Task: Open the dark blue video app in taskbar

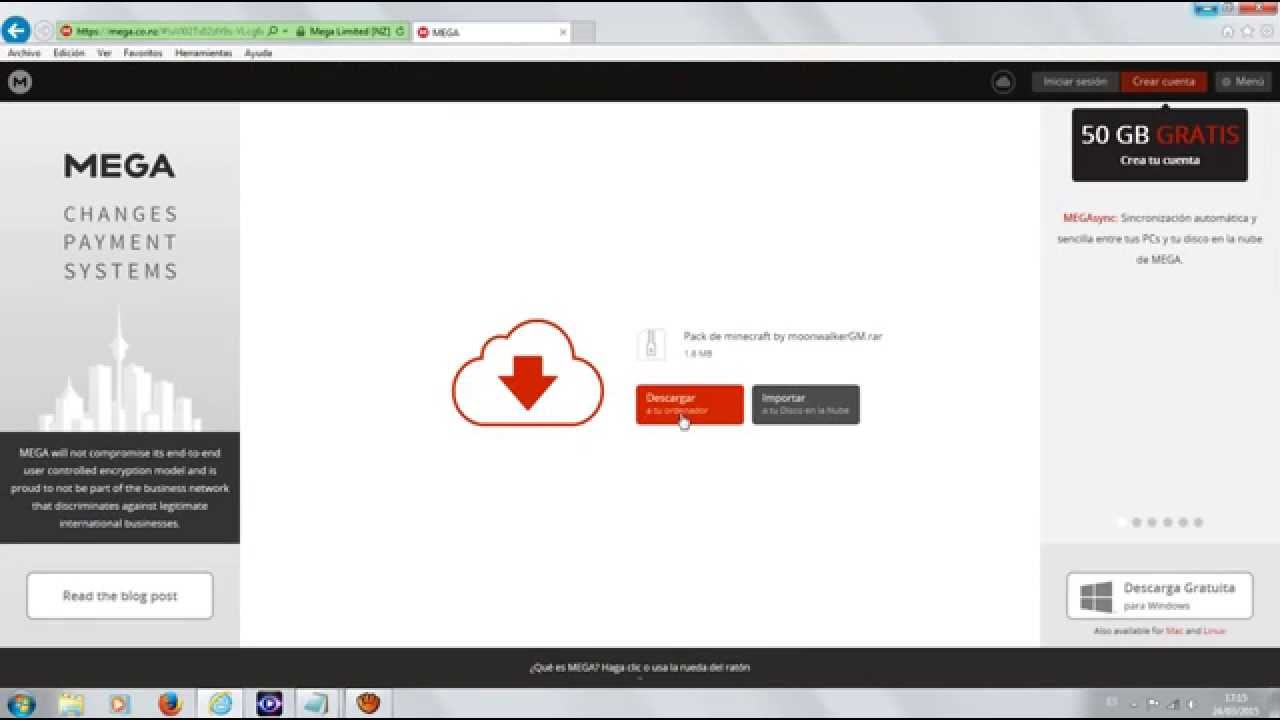Action: point(269,704)
